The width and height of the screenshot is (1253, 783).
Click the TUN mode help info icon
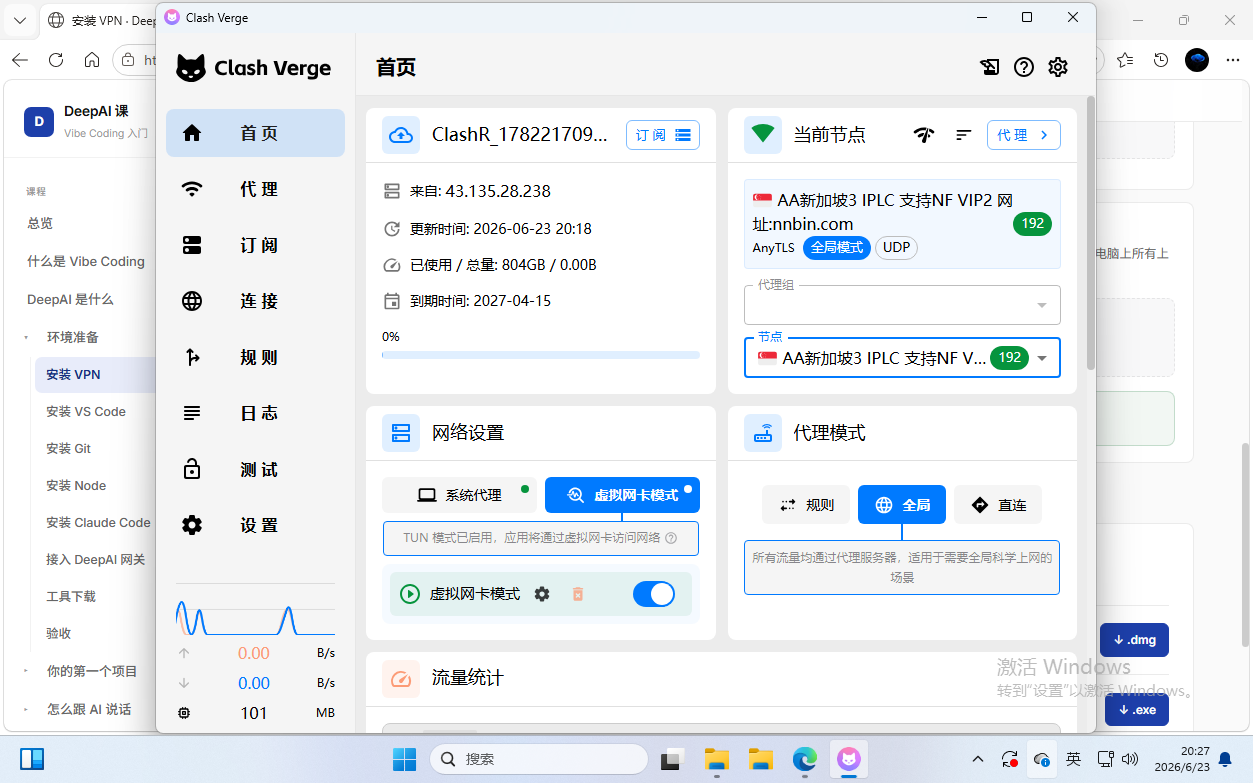671,538
